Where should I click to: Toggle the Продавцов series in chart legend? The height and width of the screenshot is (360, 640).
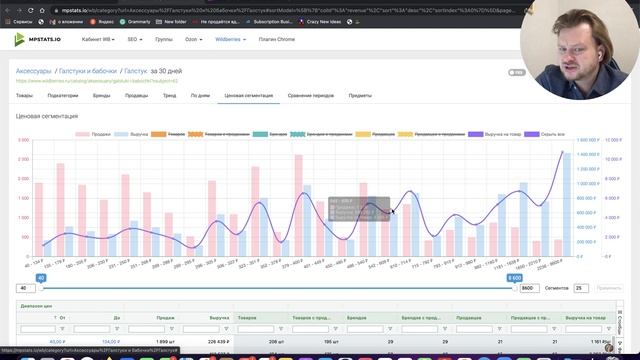(x=375, y=134)
